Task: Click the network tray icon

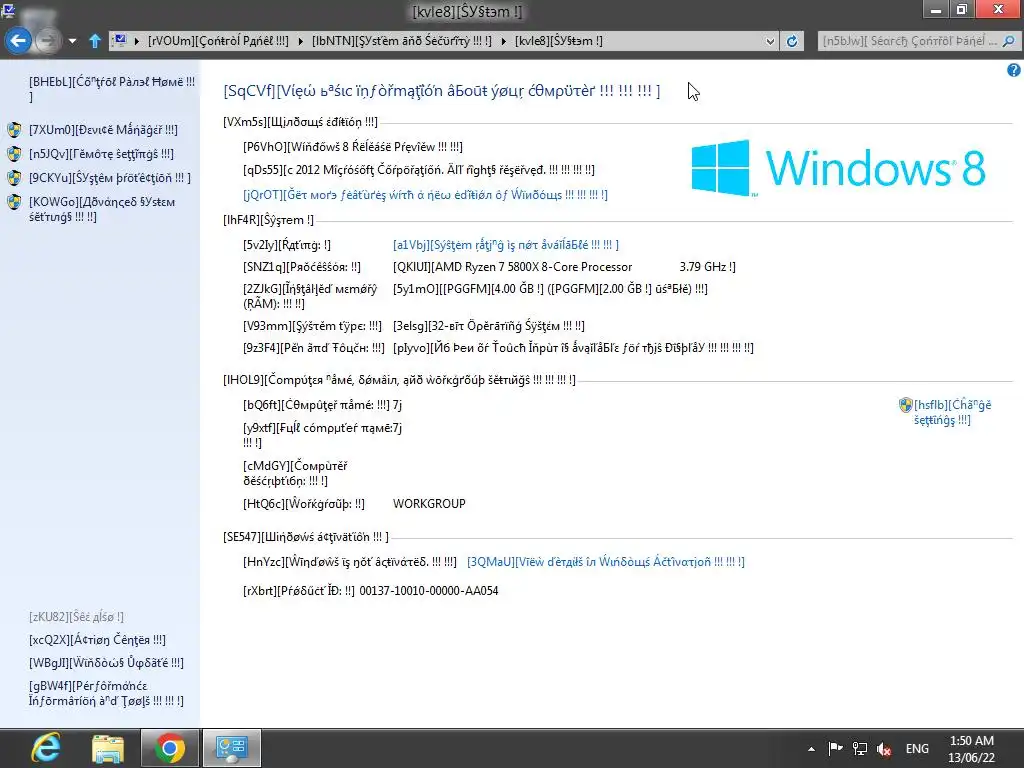Action: pos(860,748)
